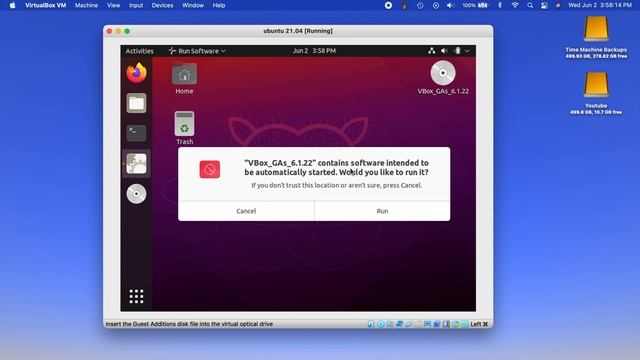Screen dimensions: 640x360
Task: Click the macOS volume menu bar icon
Action: pyautogui.click(x=450, y=5)
